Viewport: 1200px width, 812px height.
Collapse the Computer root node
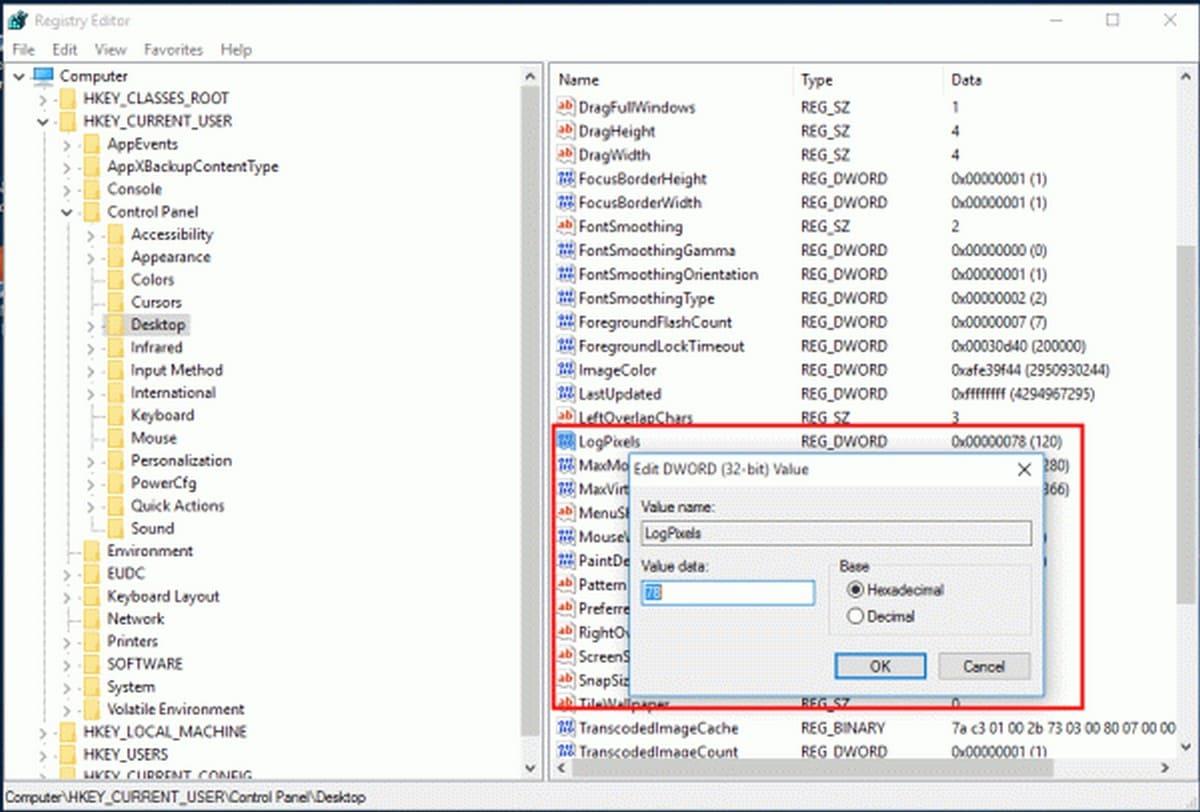19,76
